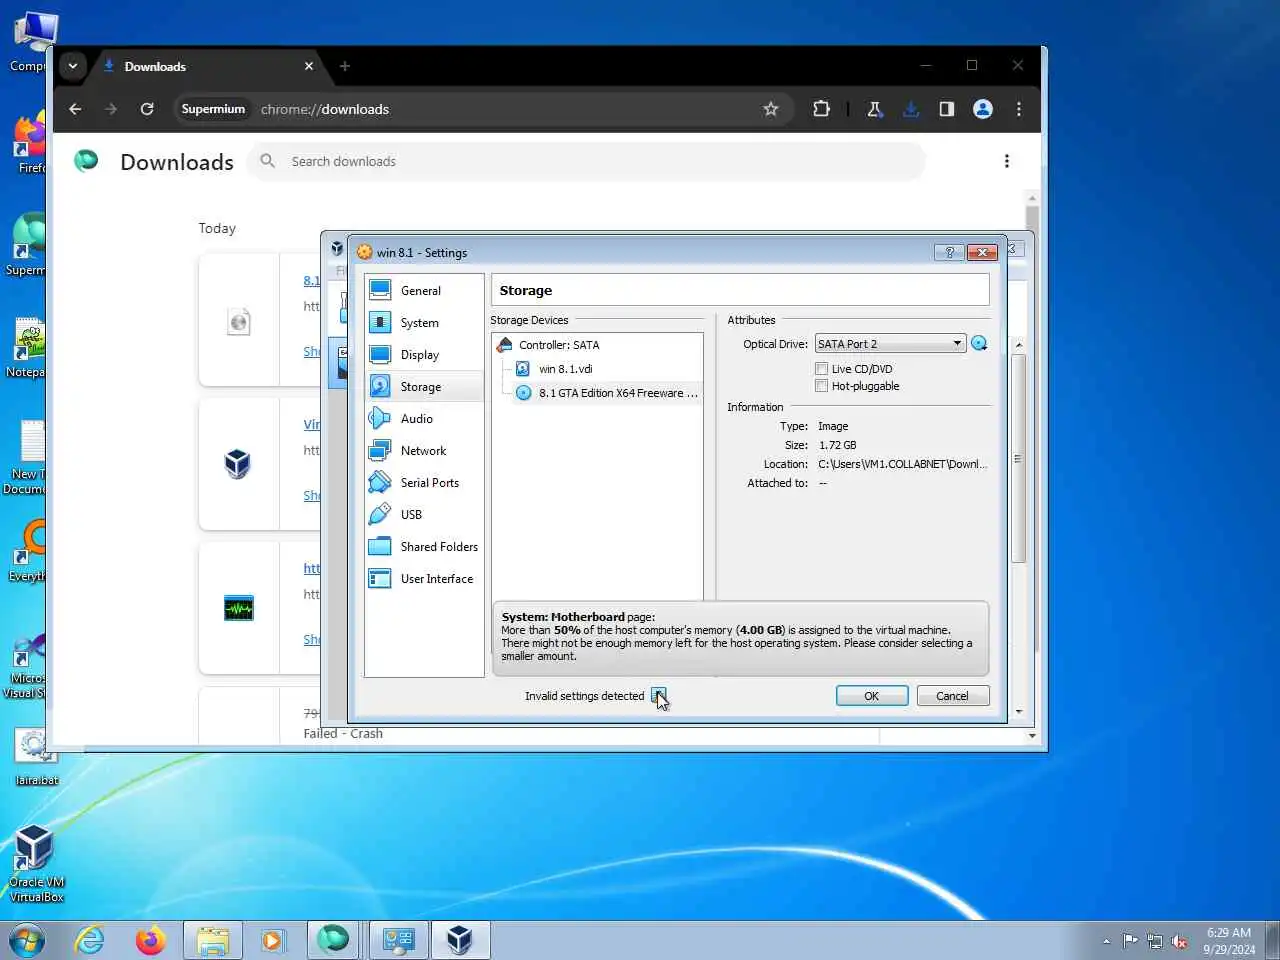Select the win 8.1.vdi hard disk
The height and width of the screenshot is (960, 1280).
(565, 369)
